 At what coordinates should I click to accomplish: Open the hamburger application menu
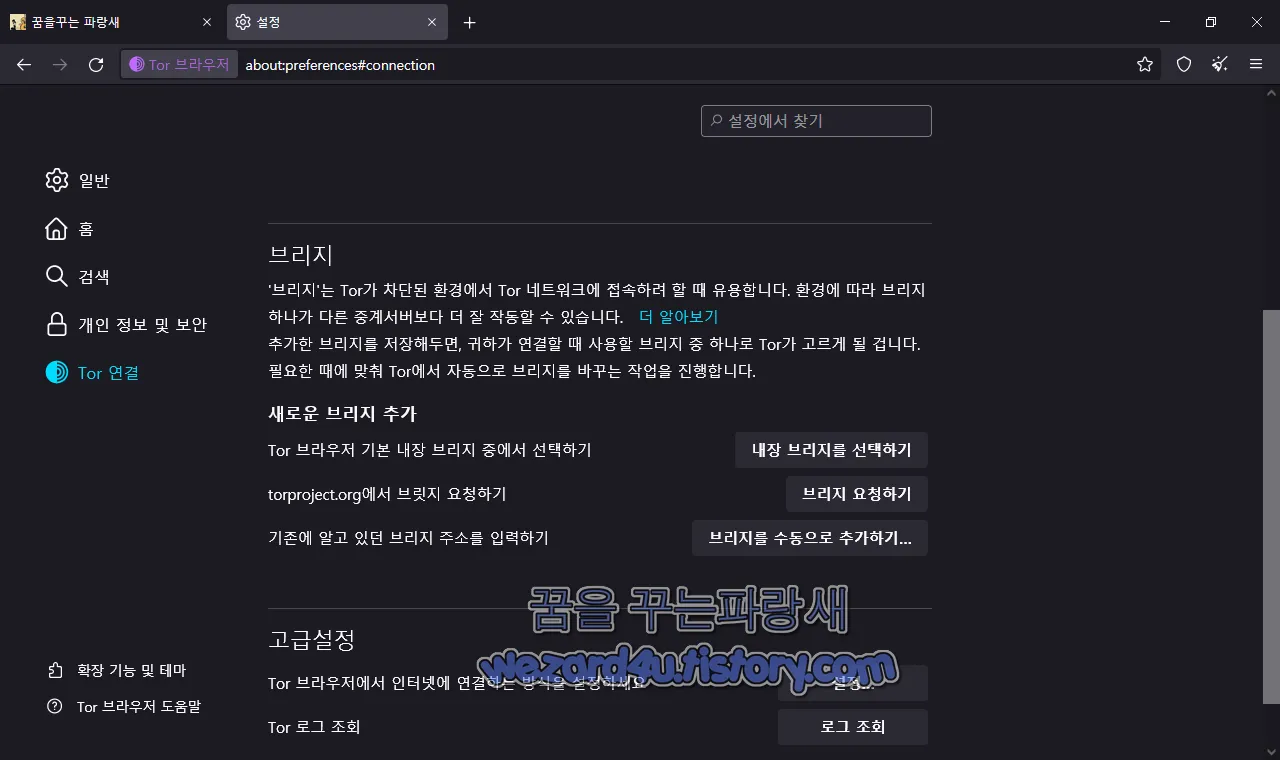click(x=1256, y=64)
